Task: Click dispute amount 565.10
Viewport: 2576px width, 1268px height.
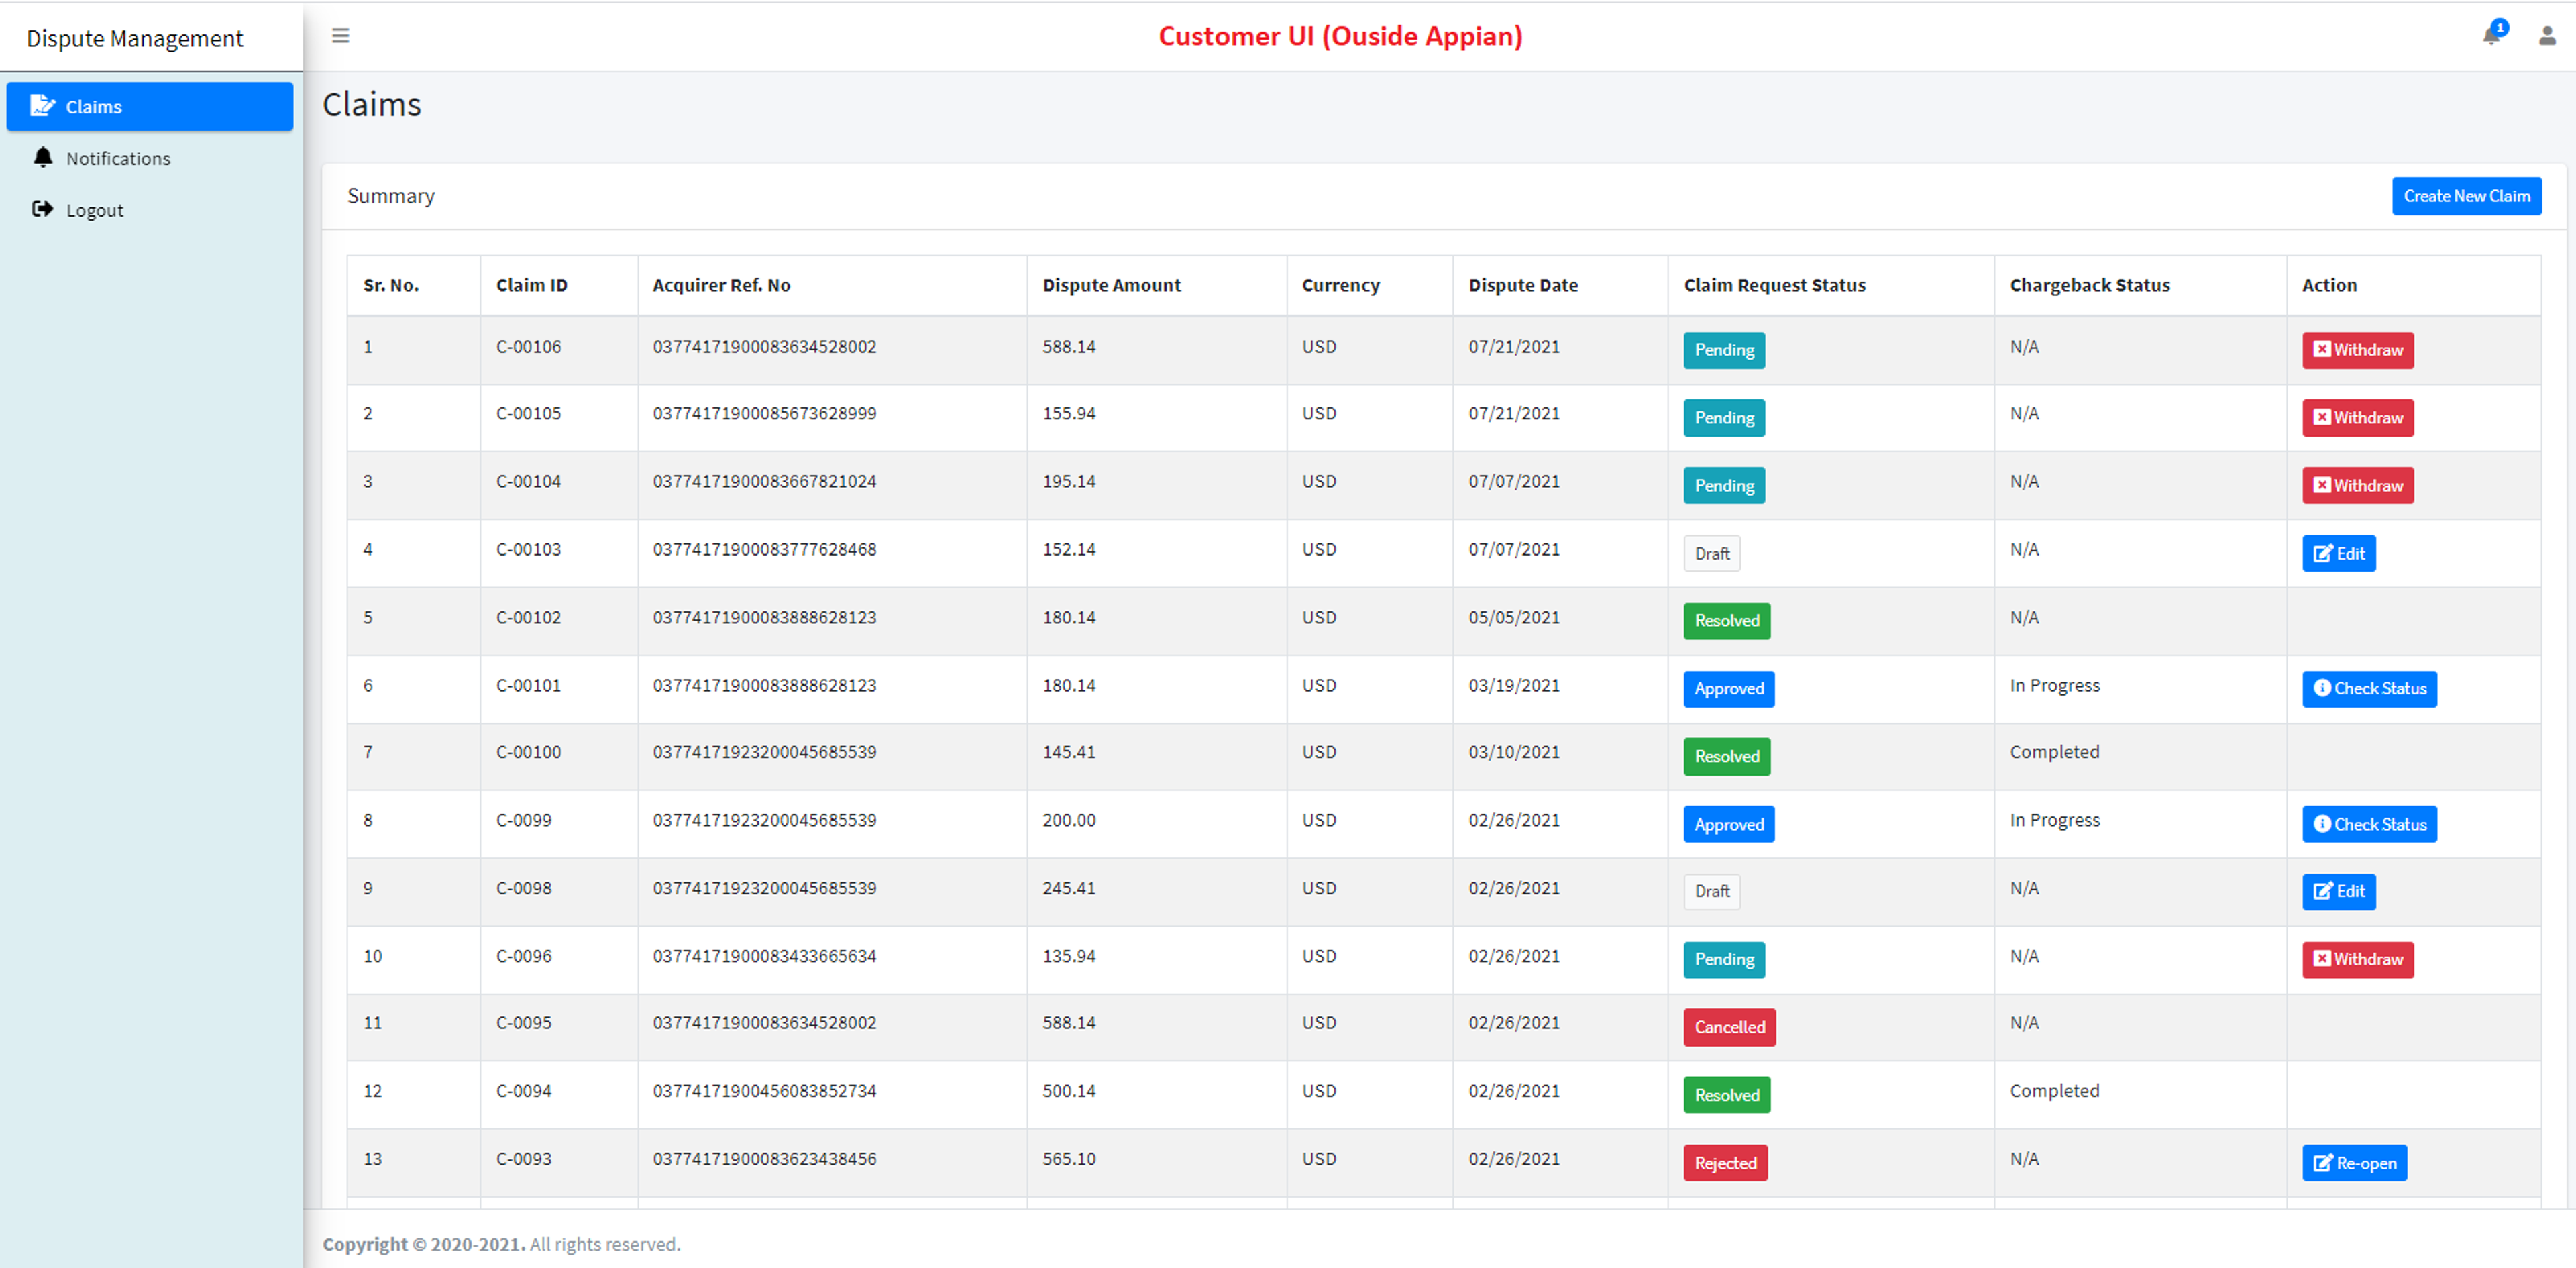Action: click(x=1069, y=1159)
